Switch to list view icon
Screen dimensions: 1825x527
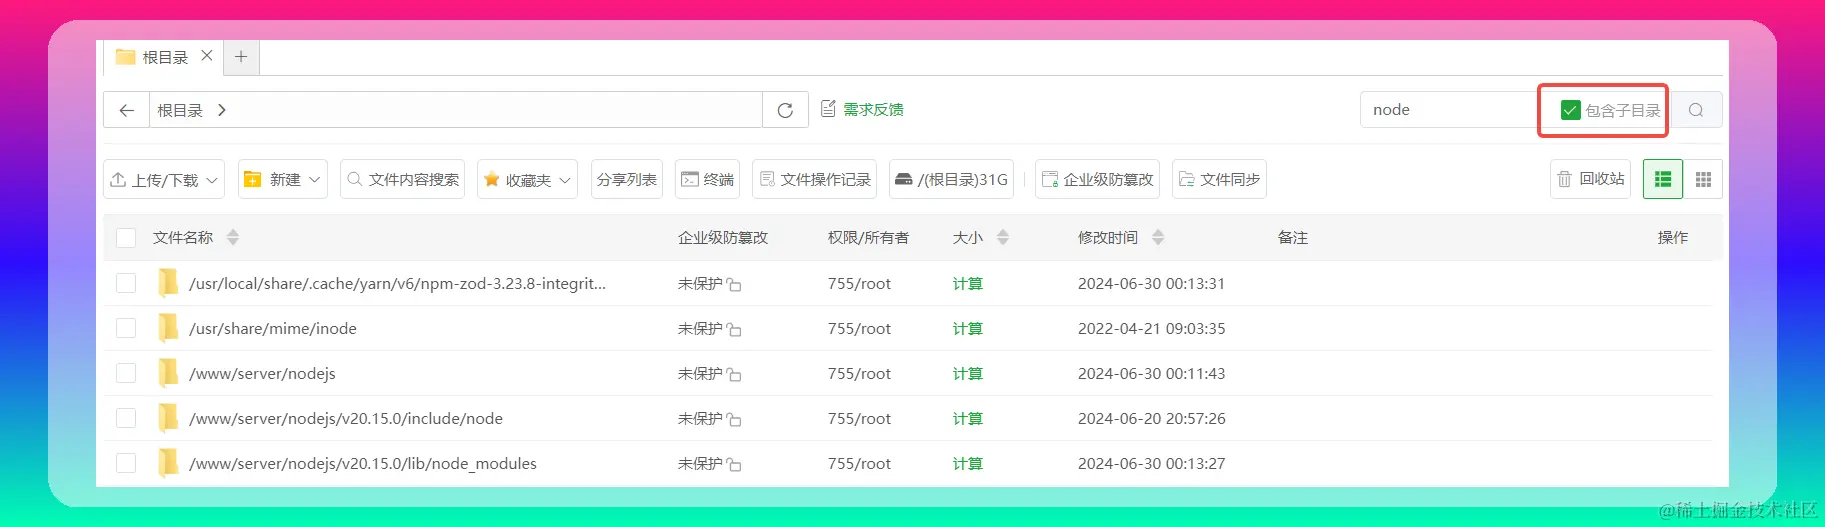pyautogui.click(x=1663, y=179)
